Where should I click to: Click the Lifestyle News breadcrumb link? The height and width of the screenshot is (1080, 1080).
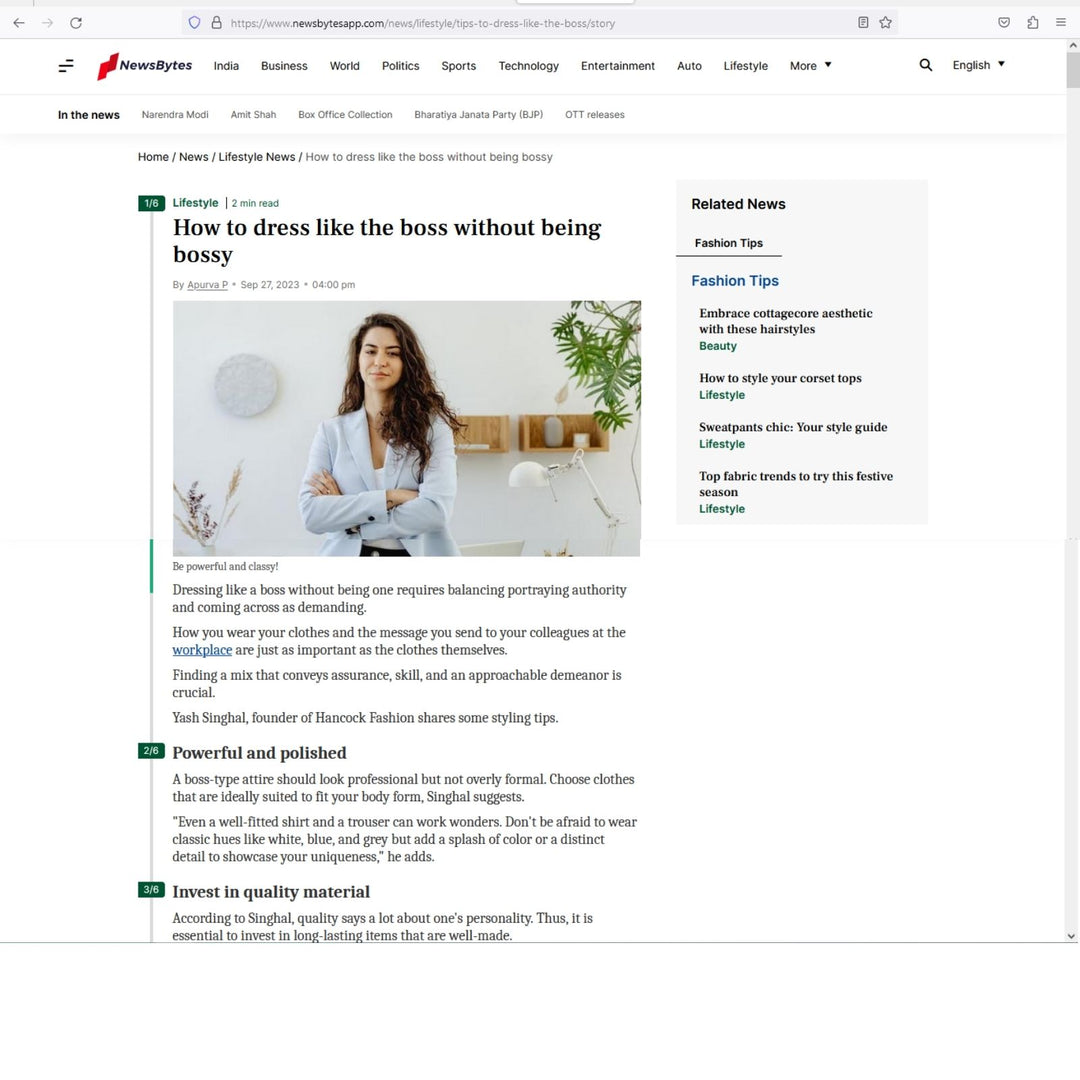pos(257,157)
